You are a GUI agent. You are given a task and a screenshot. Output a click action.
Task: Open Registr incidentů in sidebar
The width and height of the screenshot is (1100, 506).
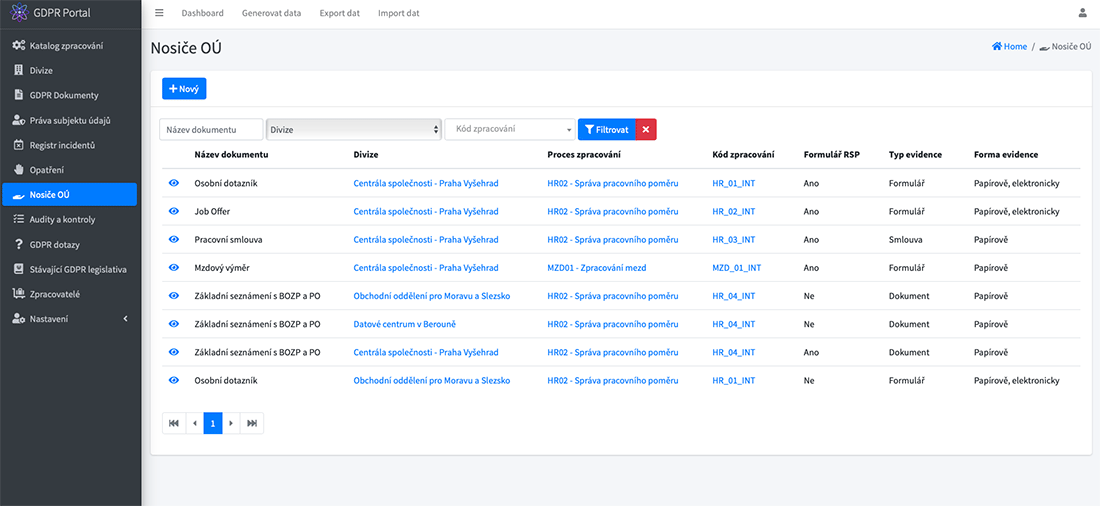tap(62, 145)
